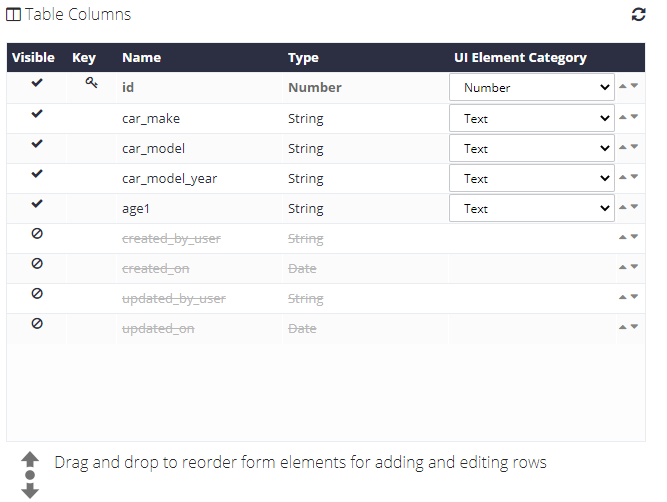
Task: Select the car_model_year column name
Action: click(169, 179)
